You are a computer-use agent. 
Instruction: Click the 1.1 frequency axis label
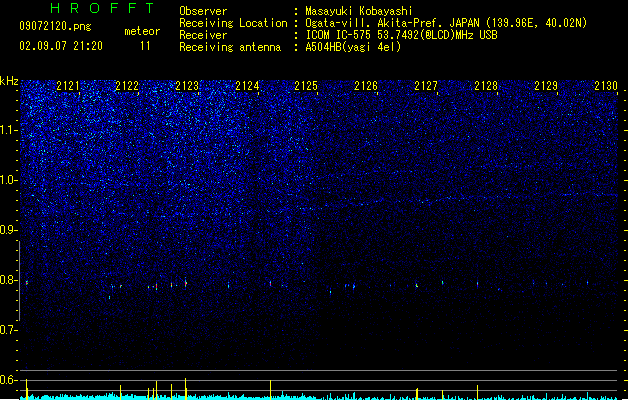click(x=9, y=130)
